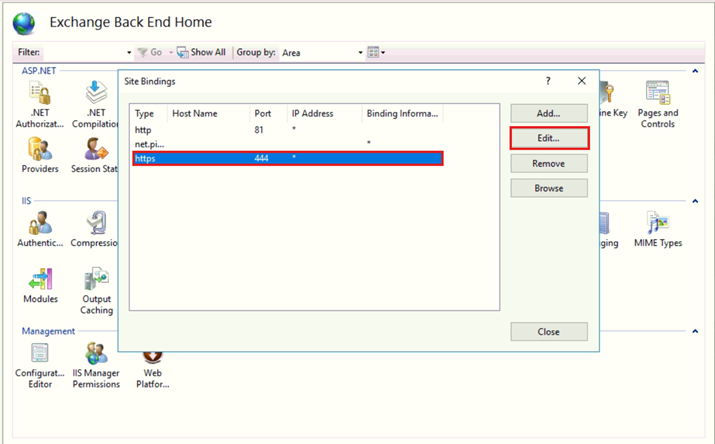Image resolution: width=715 pixels, height=444 pixels.
Task: Click the IP Address column header
Action: (324, 114)
